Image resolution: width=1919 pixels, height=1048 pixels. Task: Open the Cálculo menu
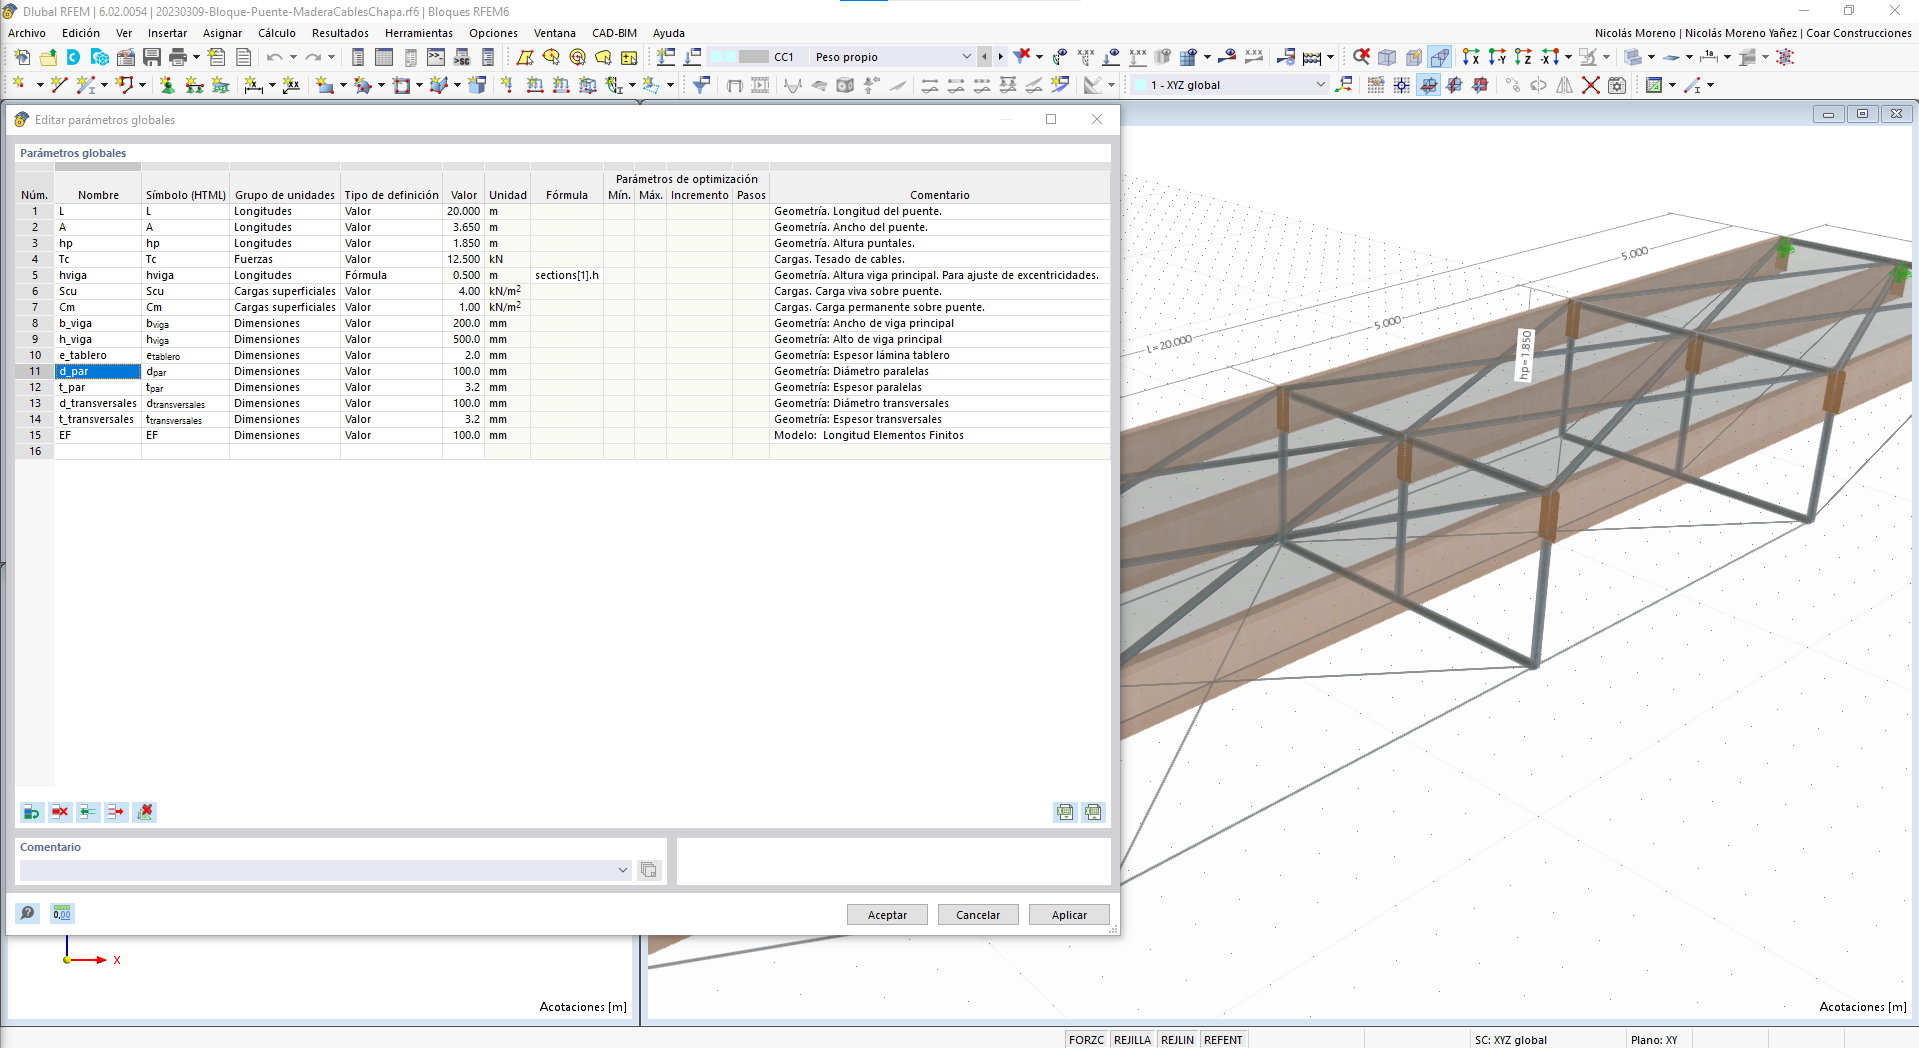[x=277, y=33]
